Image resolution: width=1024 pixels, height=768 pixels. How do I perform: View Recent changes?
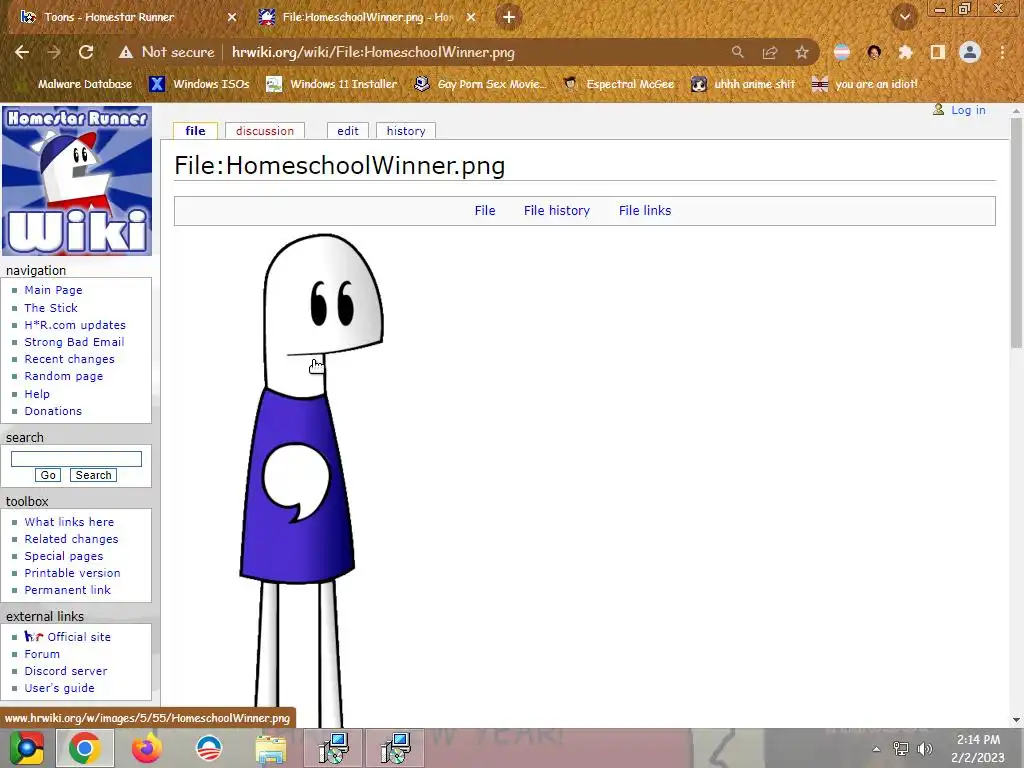click(69, 359)
